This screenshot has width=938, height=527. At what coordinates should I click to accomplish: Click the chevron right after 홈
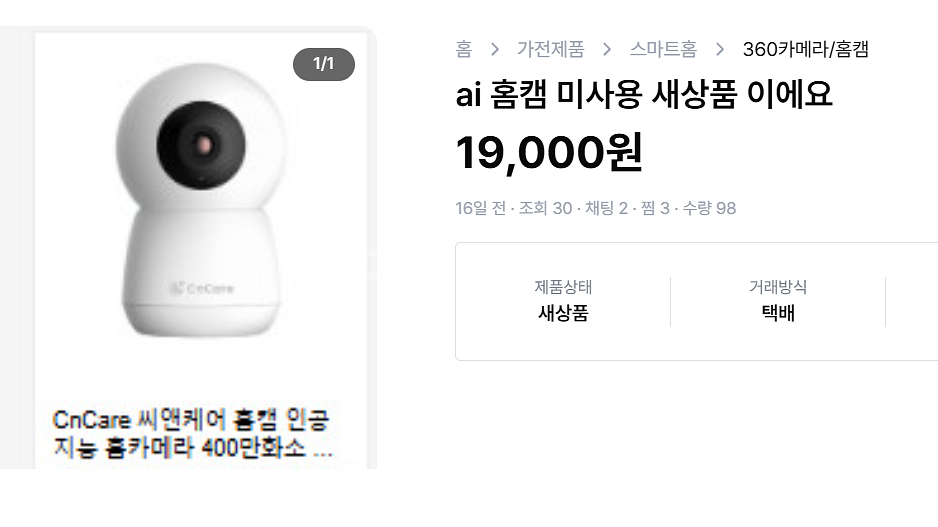click(x=493, y=49)
